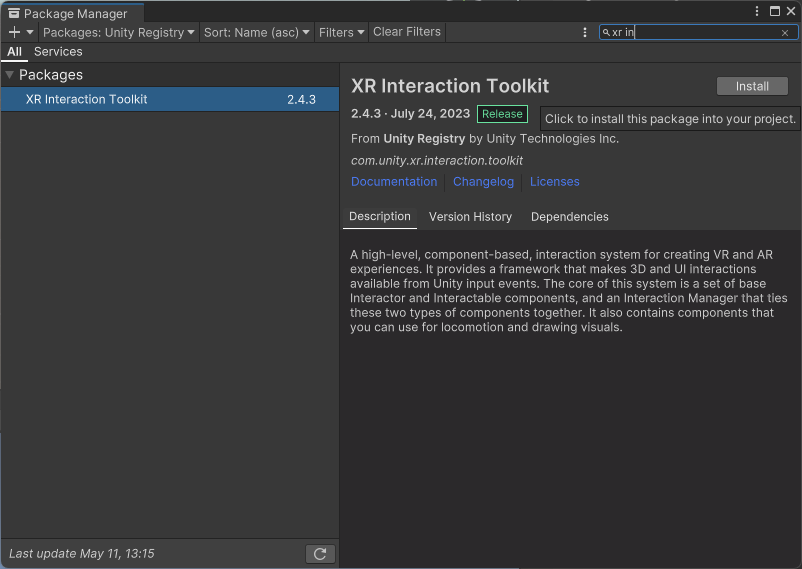
Task: Open the Licenses link
Action: (x=554, y=182)
